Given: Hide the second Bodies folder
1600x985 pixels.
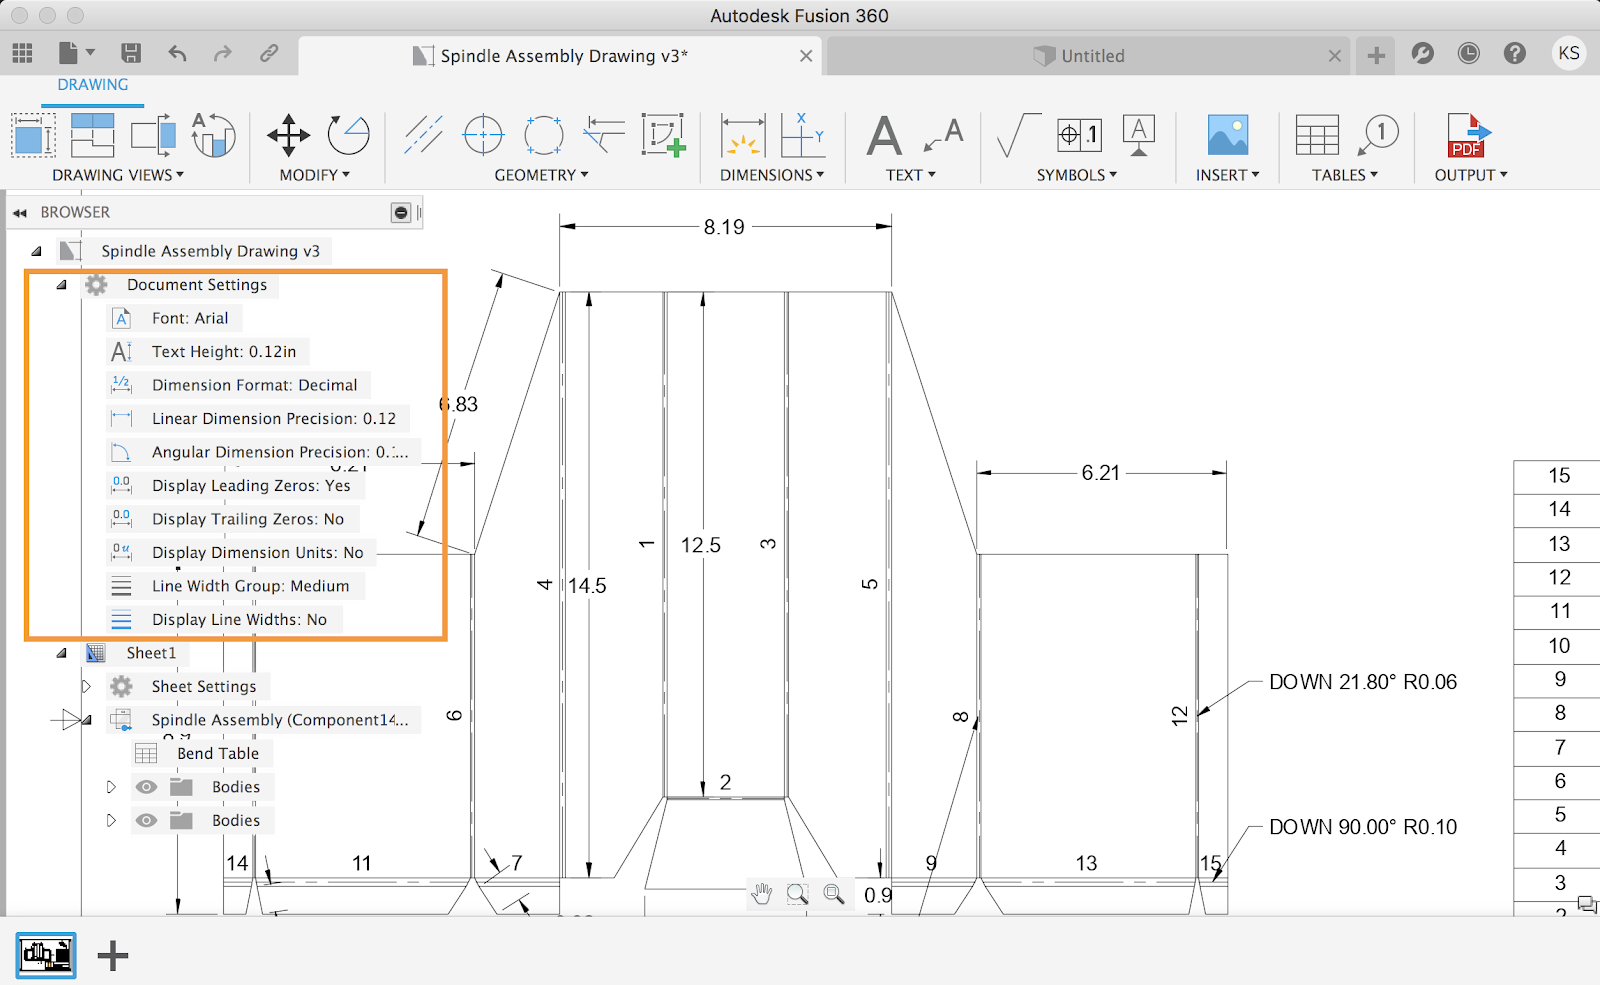Looking at the screenshot, I should tap(146, 820).
